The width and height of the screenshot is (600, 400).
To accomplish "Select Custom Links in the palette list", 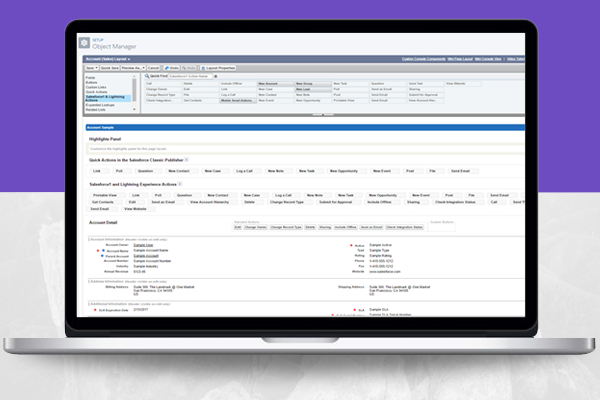I will point(96,87).
